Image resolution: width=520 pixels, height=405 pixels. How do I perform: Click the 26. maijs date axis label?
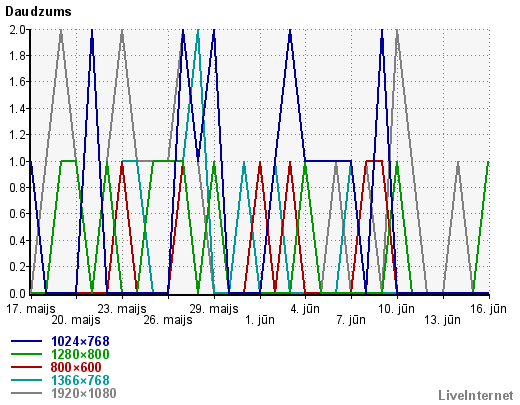coord(168,320)
